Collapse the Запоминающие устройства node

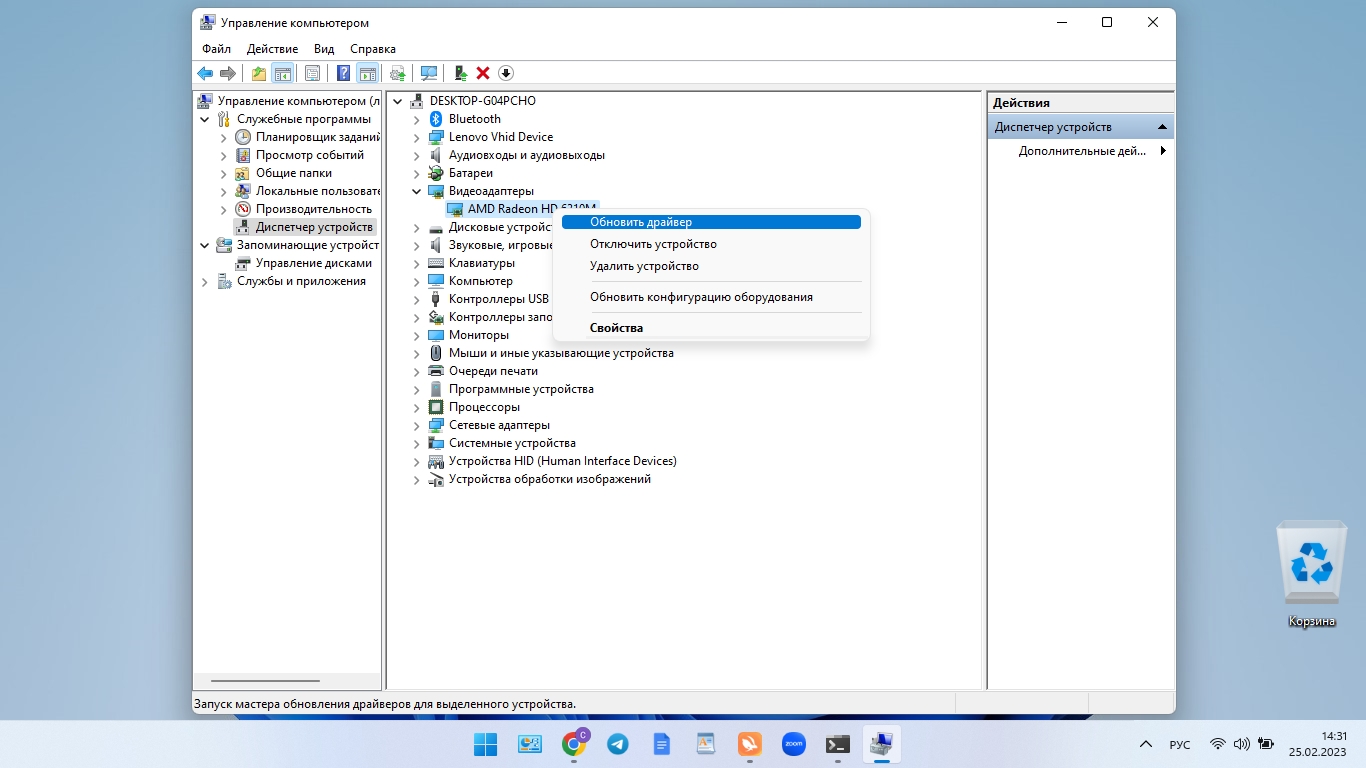pos(205,245)
